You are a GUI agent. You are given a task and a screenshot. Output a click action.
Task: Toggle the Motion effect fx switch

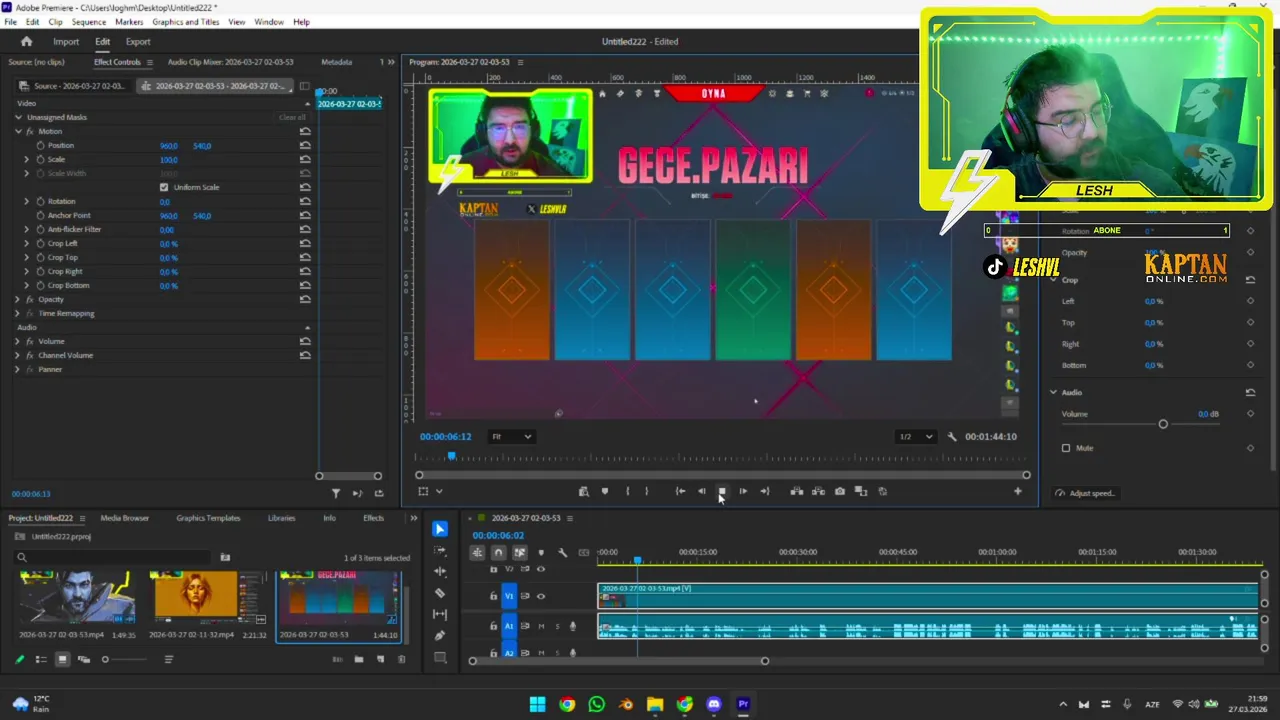tap(30, 131)
